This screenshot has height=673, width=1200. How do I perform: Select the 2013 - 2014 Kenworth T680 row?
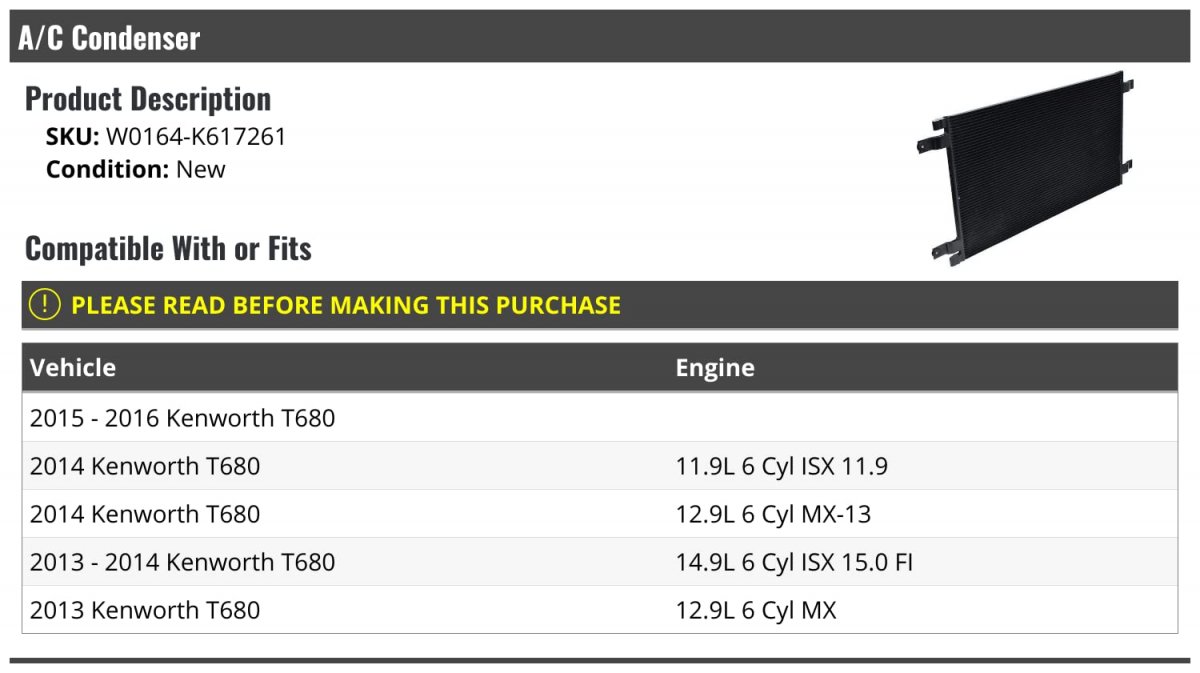[182, 562]
